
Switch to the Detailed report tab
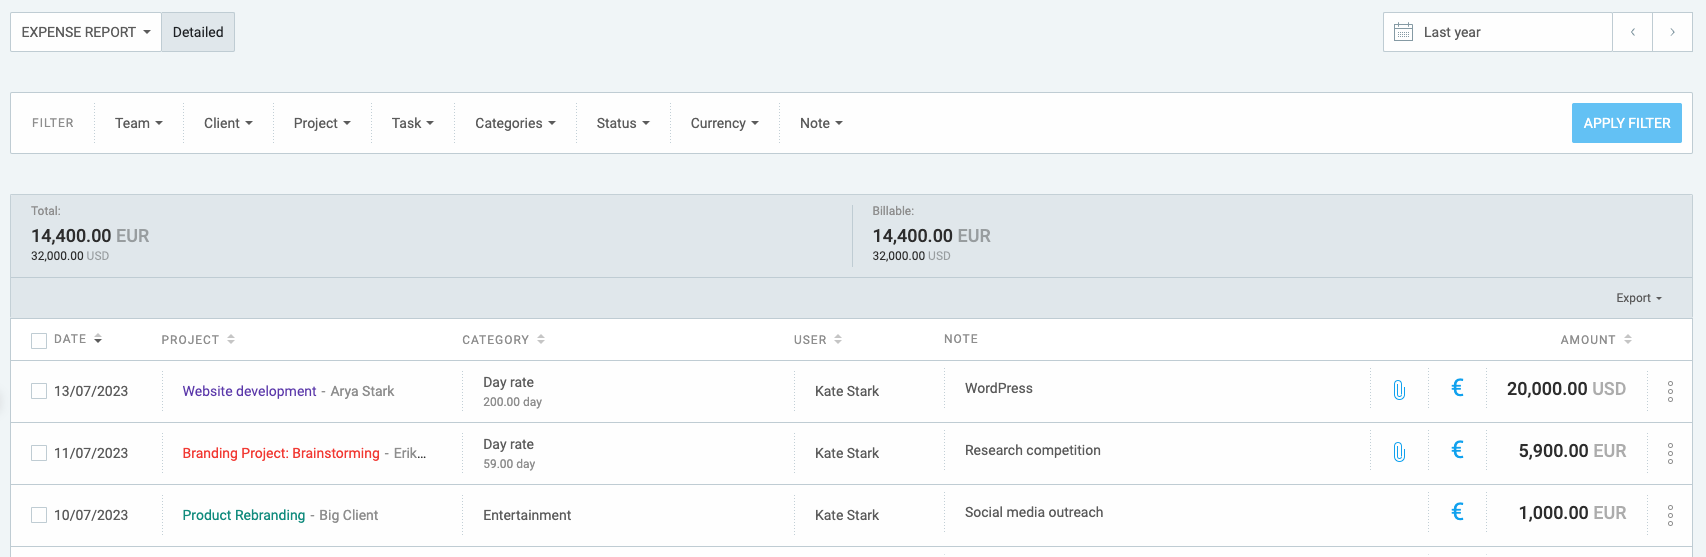[198, 32]
